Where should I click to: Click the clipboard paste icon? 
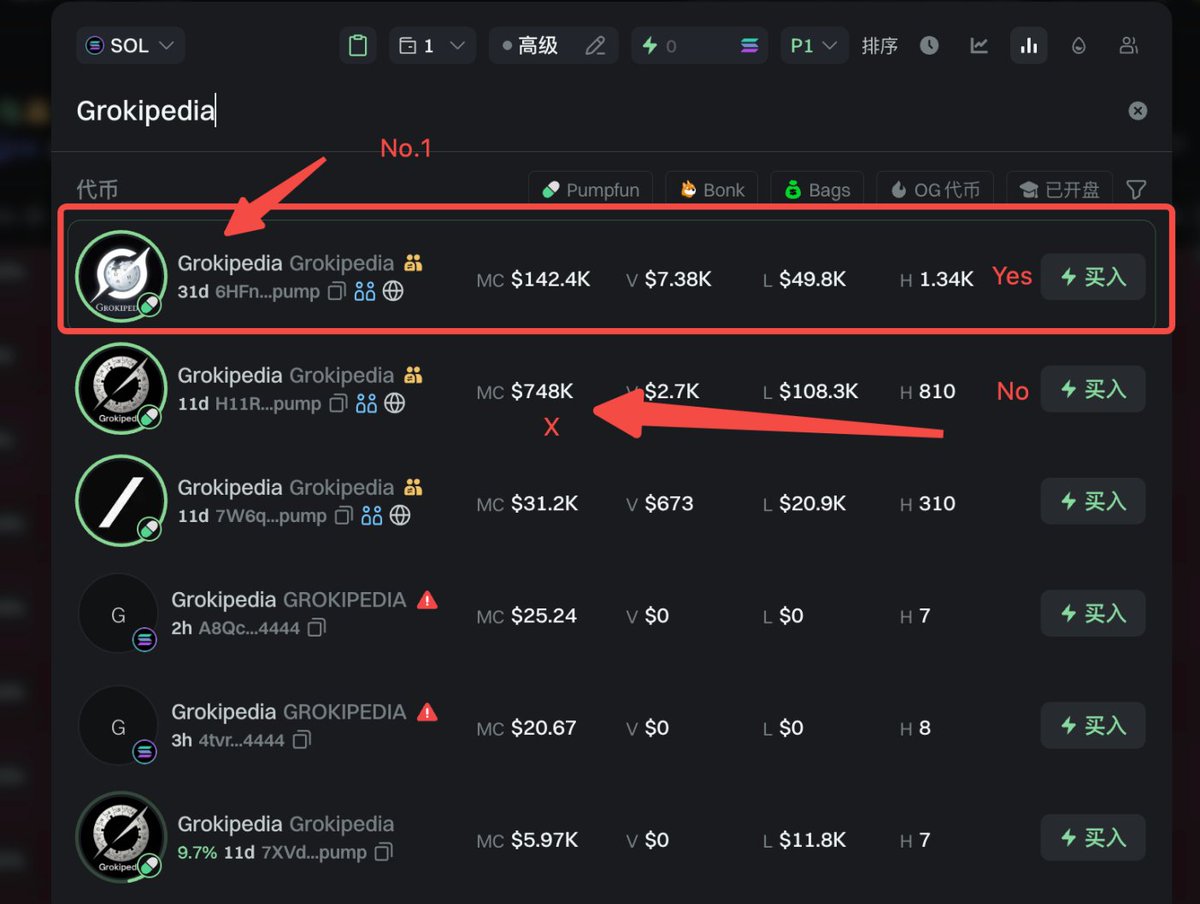coord(357,45)
